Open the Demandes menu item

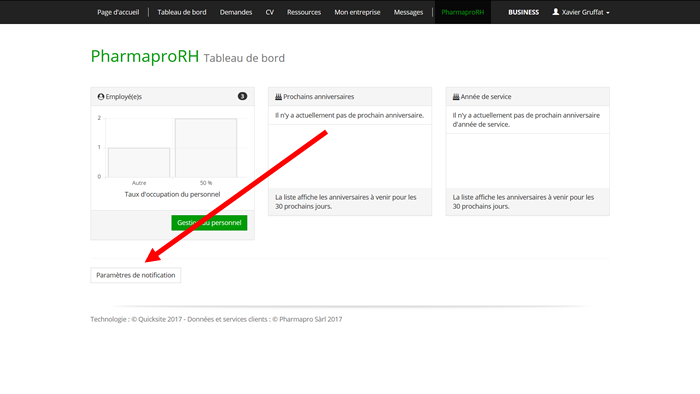236,12
